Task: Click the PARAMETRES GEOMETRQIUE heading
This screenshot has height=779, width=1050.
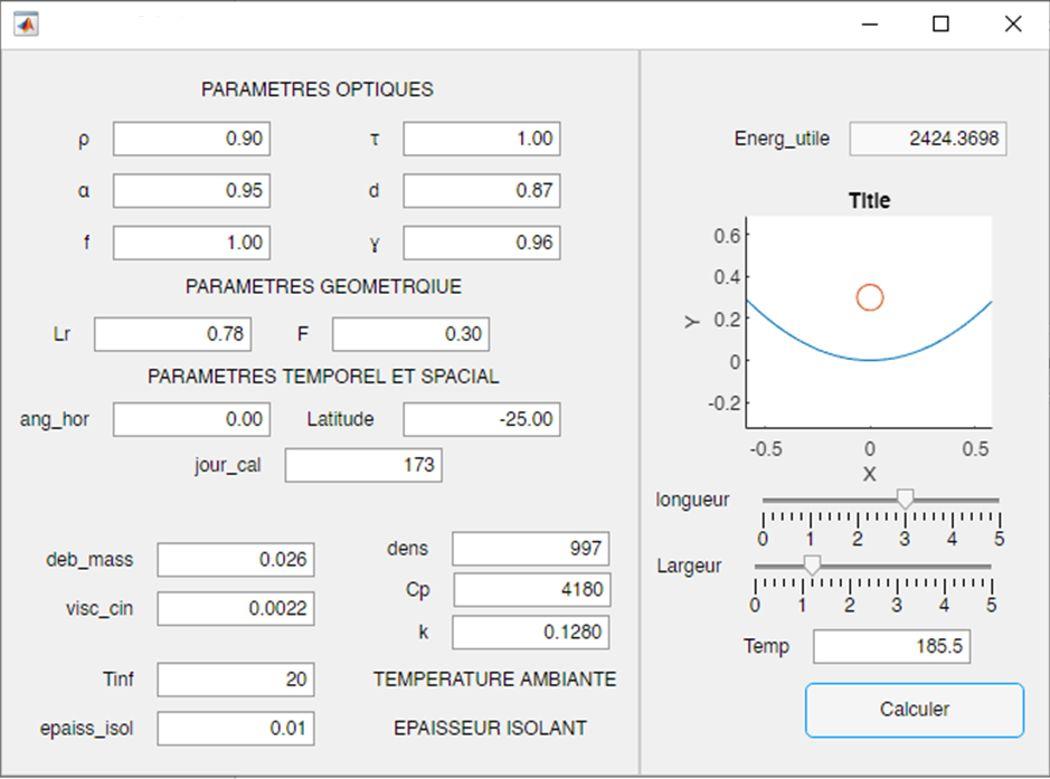Action: pyautogui.click(x=323, y=287)
